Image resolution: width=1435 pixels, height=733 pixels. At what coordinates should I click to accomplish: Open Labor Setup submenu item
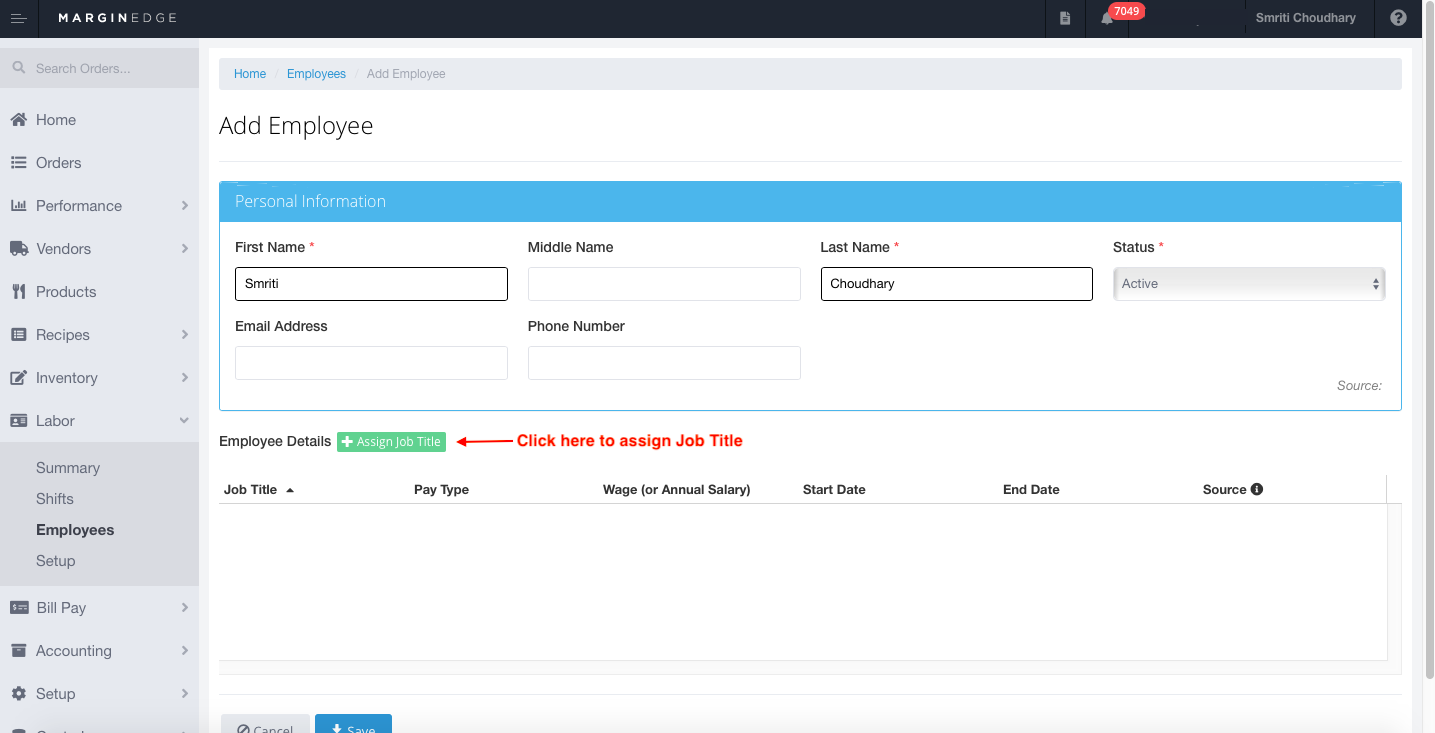pyautogui.click(x=56, y=561)
